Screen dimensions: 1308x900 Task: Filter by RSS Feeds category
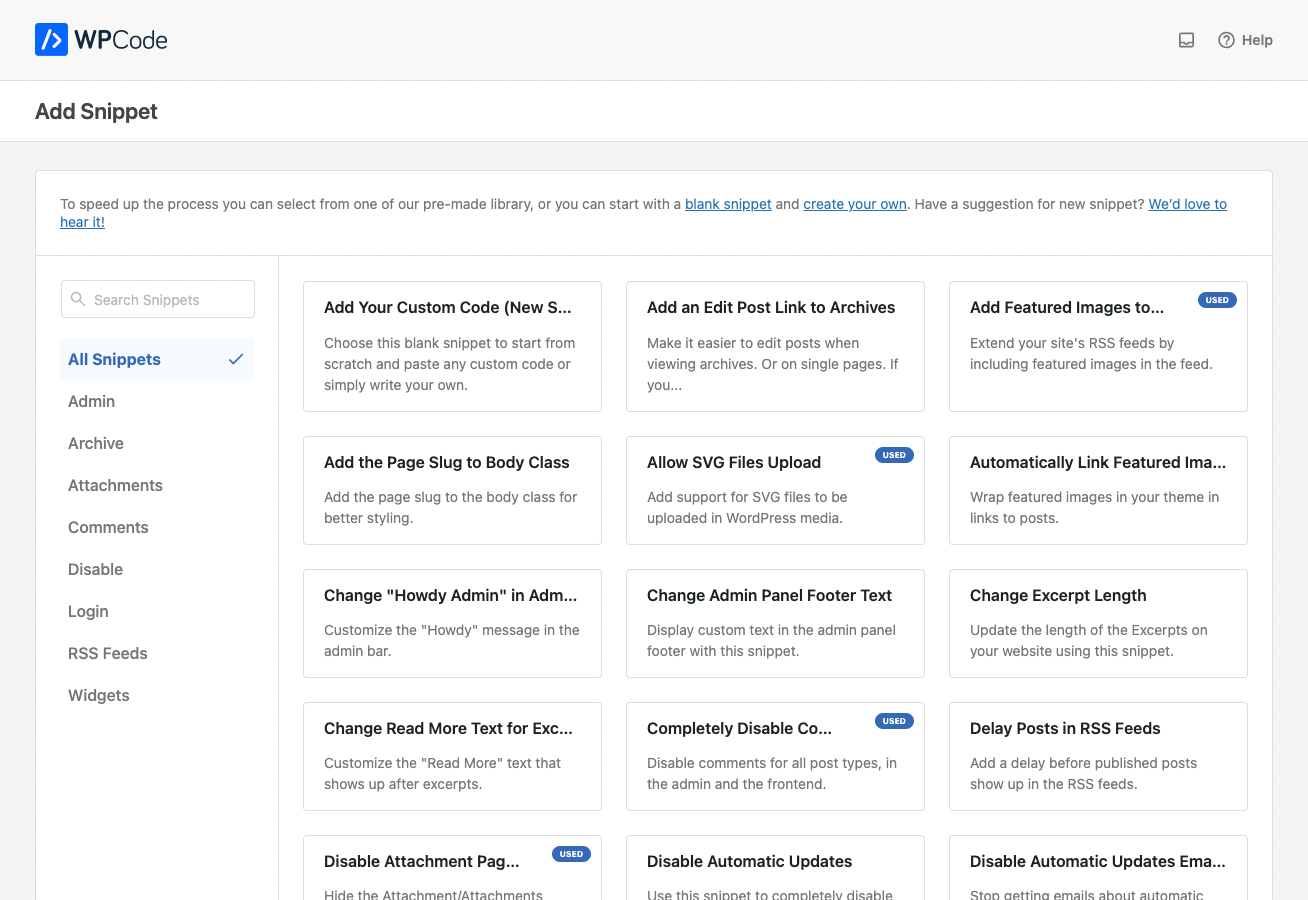pyautogui.click(x=107, y=653)
